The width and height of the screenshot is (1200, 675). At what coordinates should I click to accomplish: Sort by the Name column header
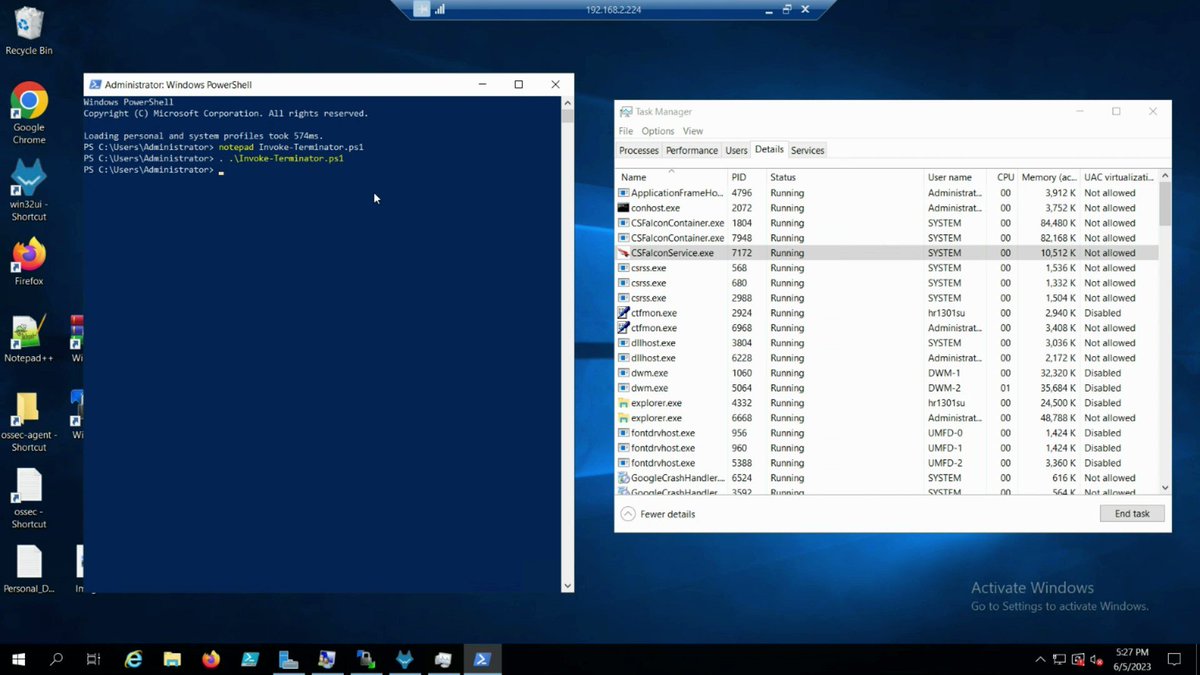pyautogui.click(x=671, y=176)
